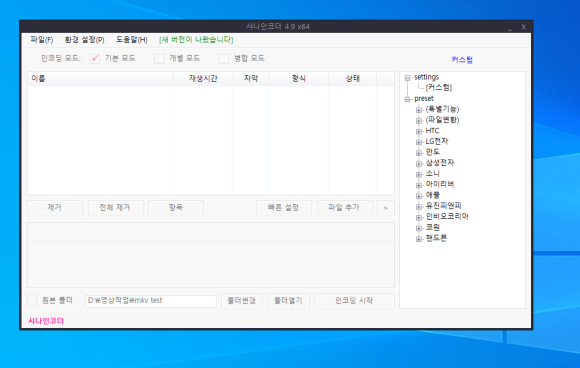The width and height of the screenshot is (580, 368).
Task: Click the 자막 column header
Action: point(251,78)
